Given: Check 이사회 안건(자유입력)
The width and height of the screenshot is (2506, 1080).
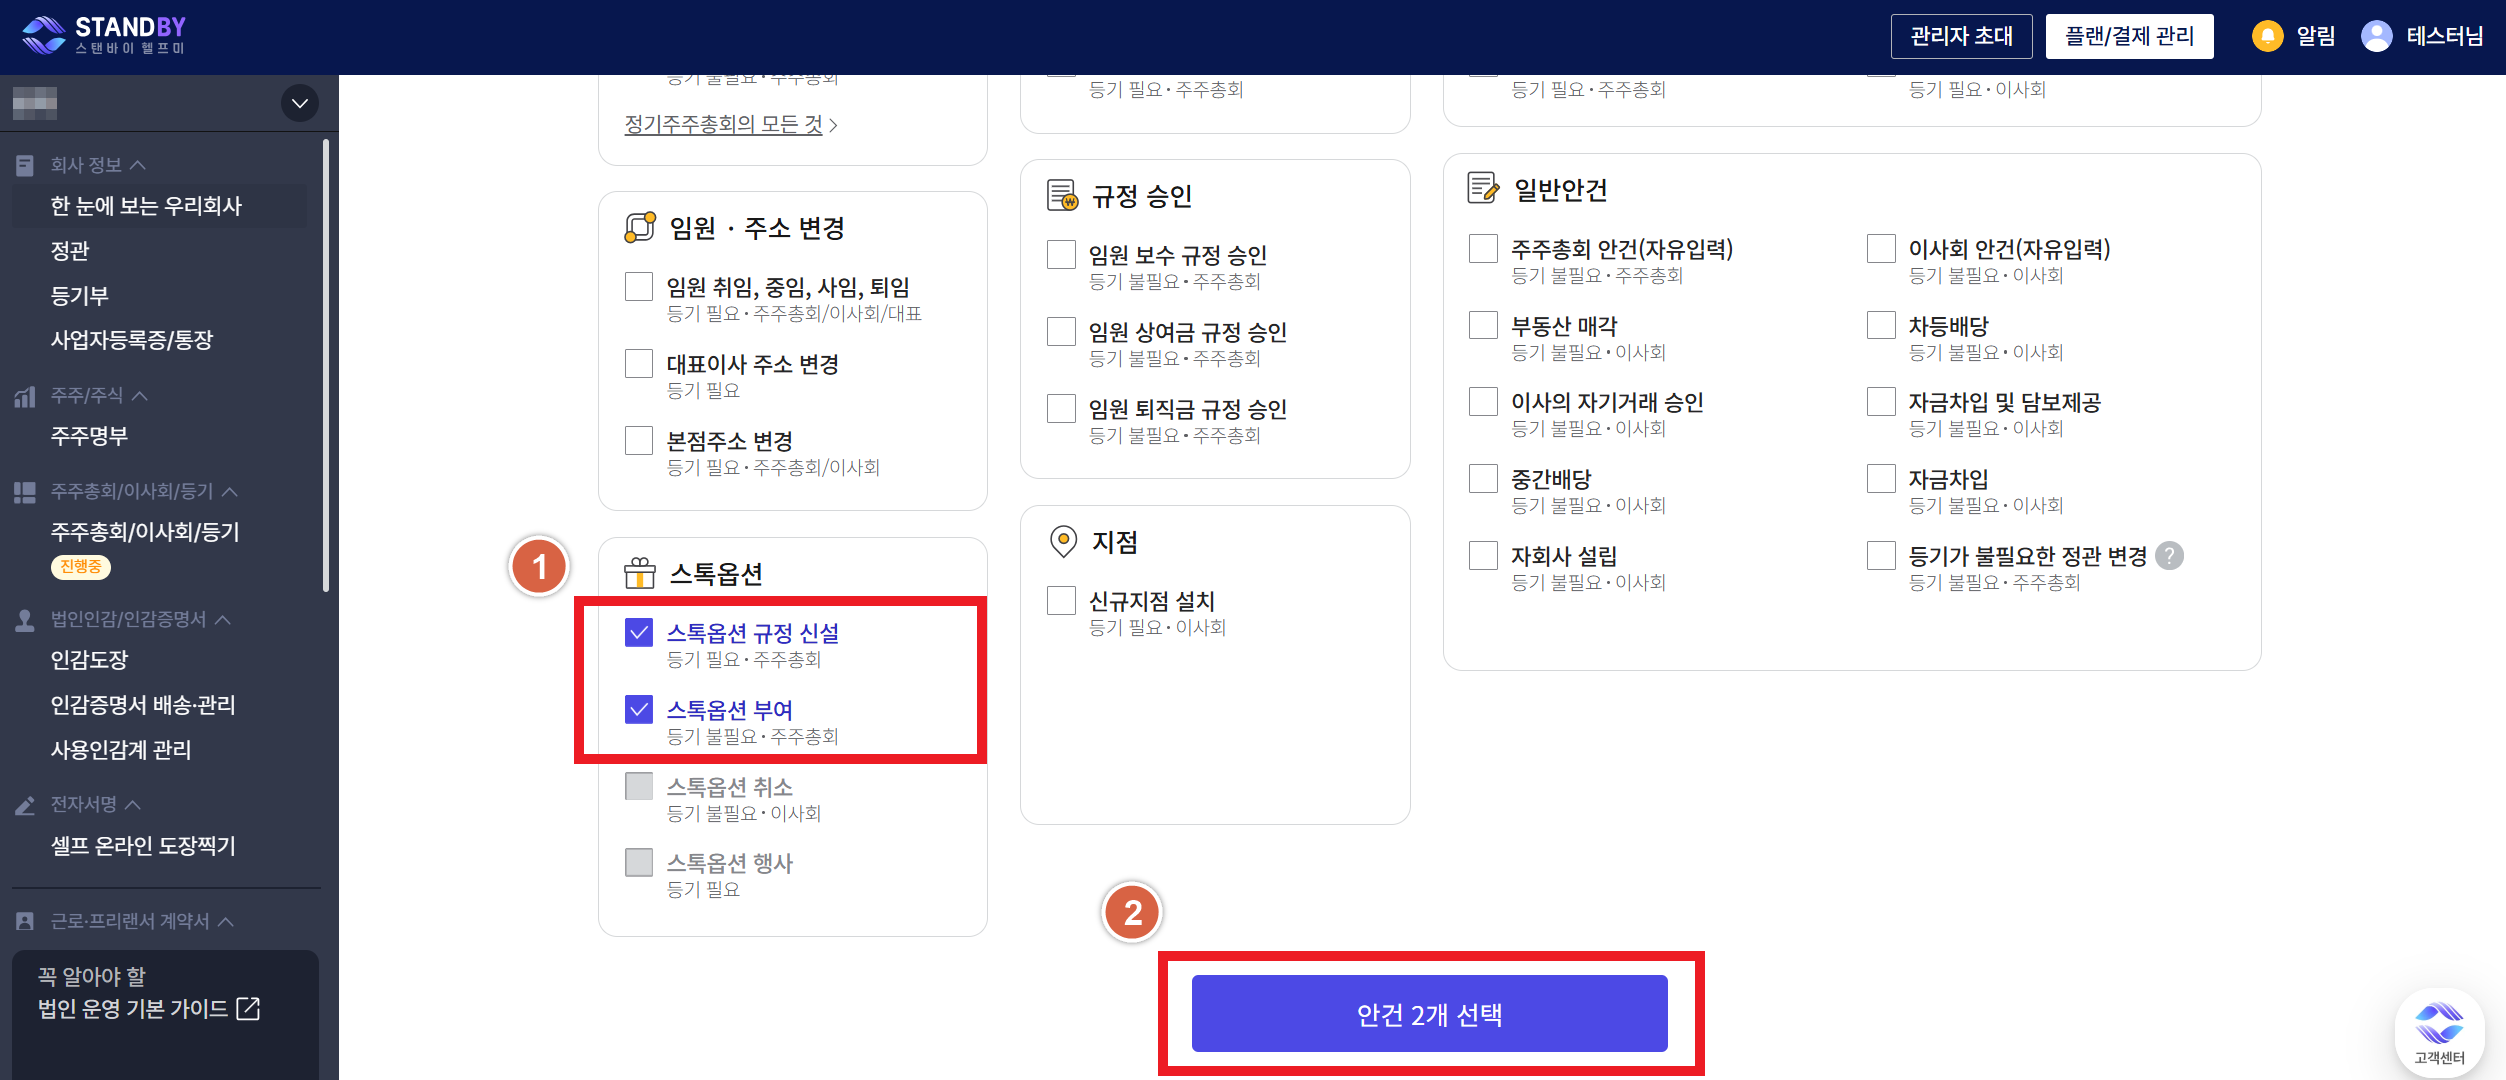Looking at the screenshot, I should (1881, 248).
